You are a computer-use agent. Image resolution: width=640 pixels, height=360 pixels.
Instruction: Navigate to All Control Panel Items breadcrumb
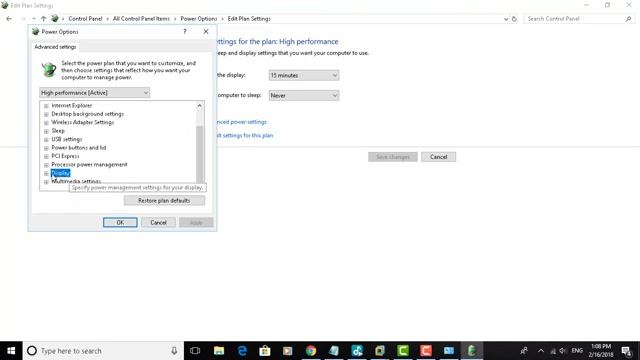tap(141, 19)
